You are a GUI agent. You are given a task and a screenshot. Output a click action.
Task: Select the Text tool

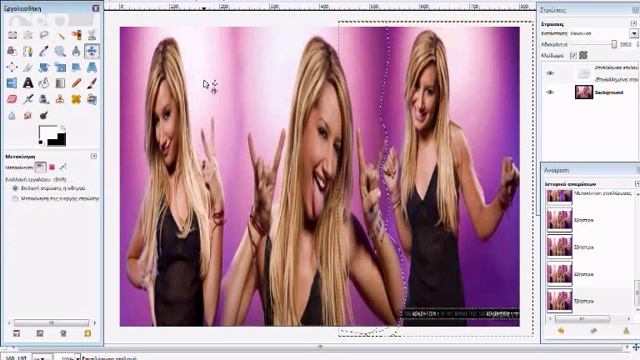(x=28, y=83)
